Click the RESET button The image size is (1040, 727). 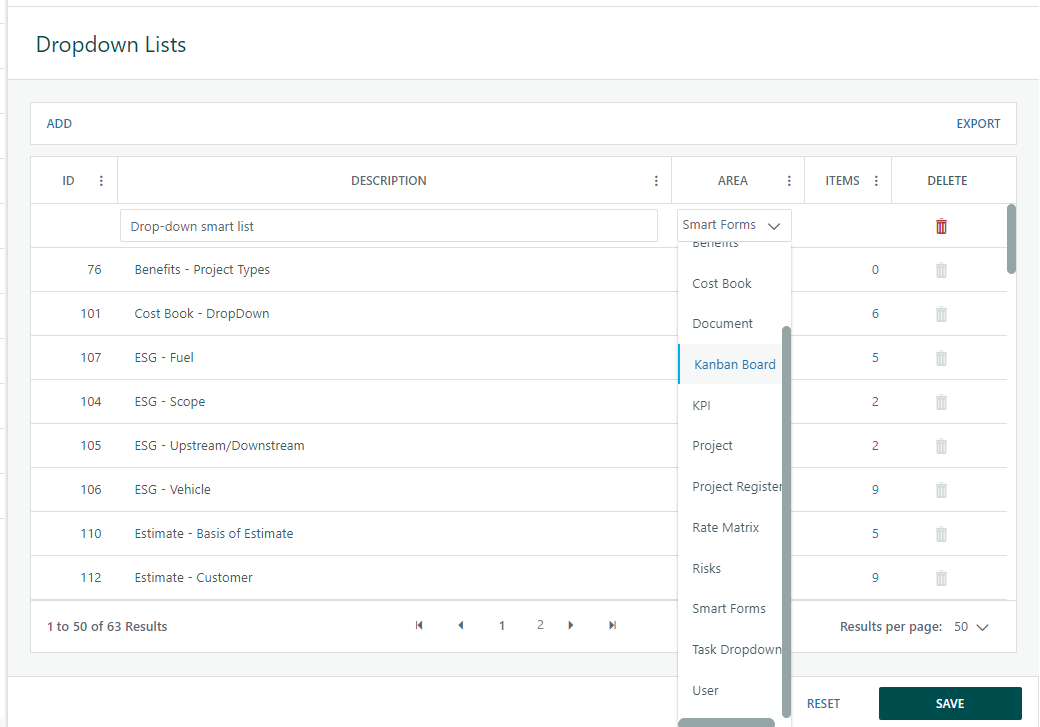[x=823, y=704]
